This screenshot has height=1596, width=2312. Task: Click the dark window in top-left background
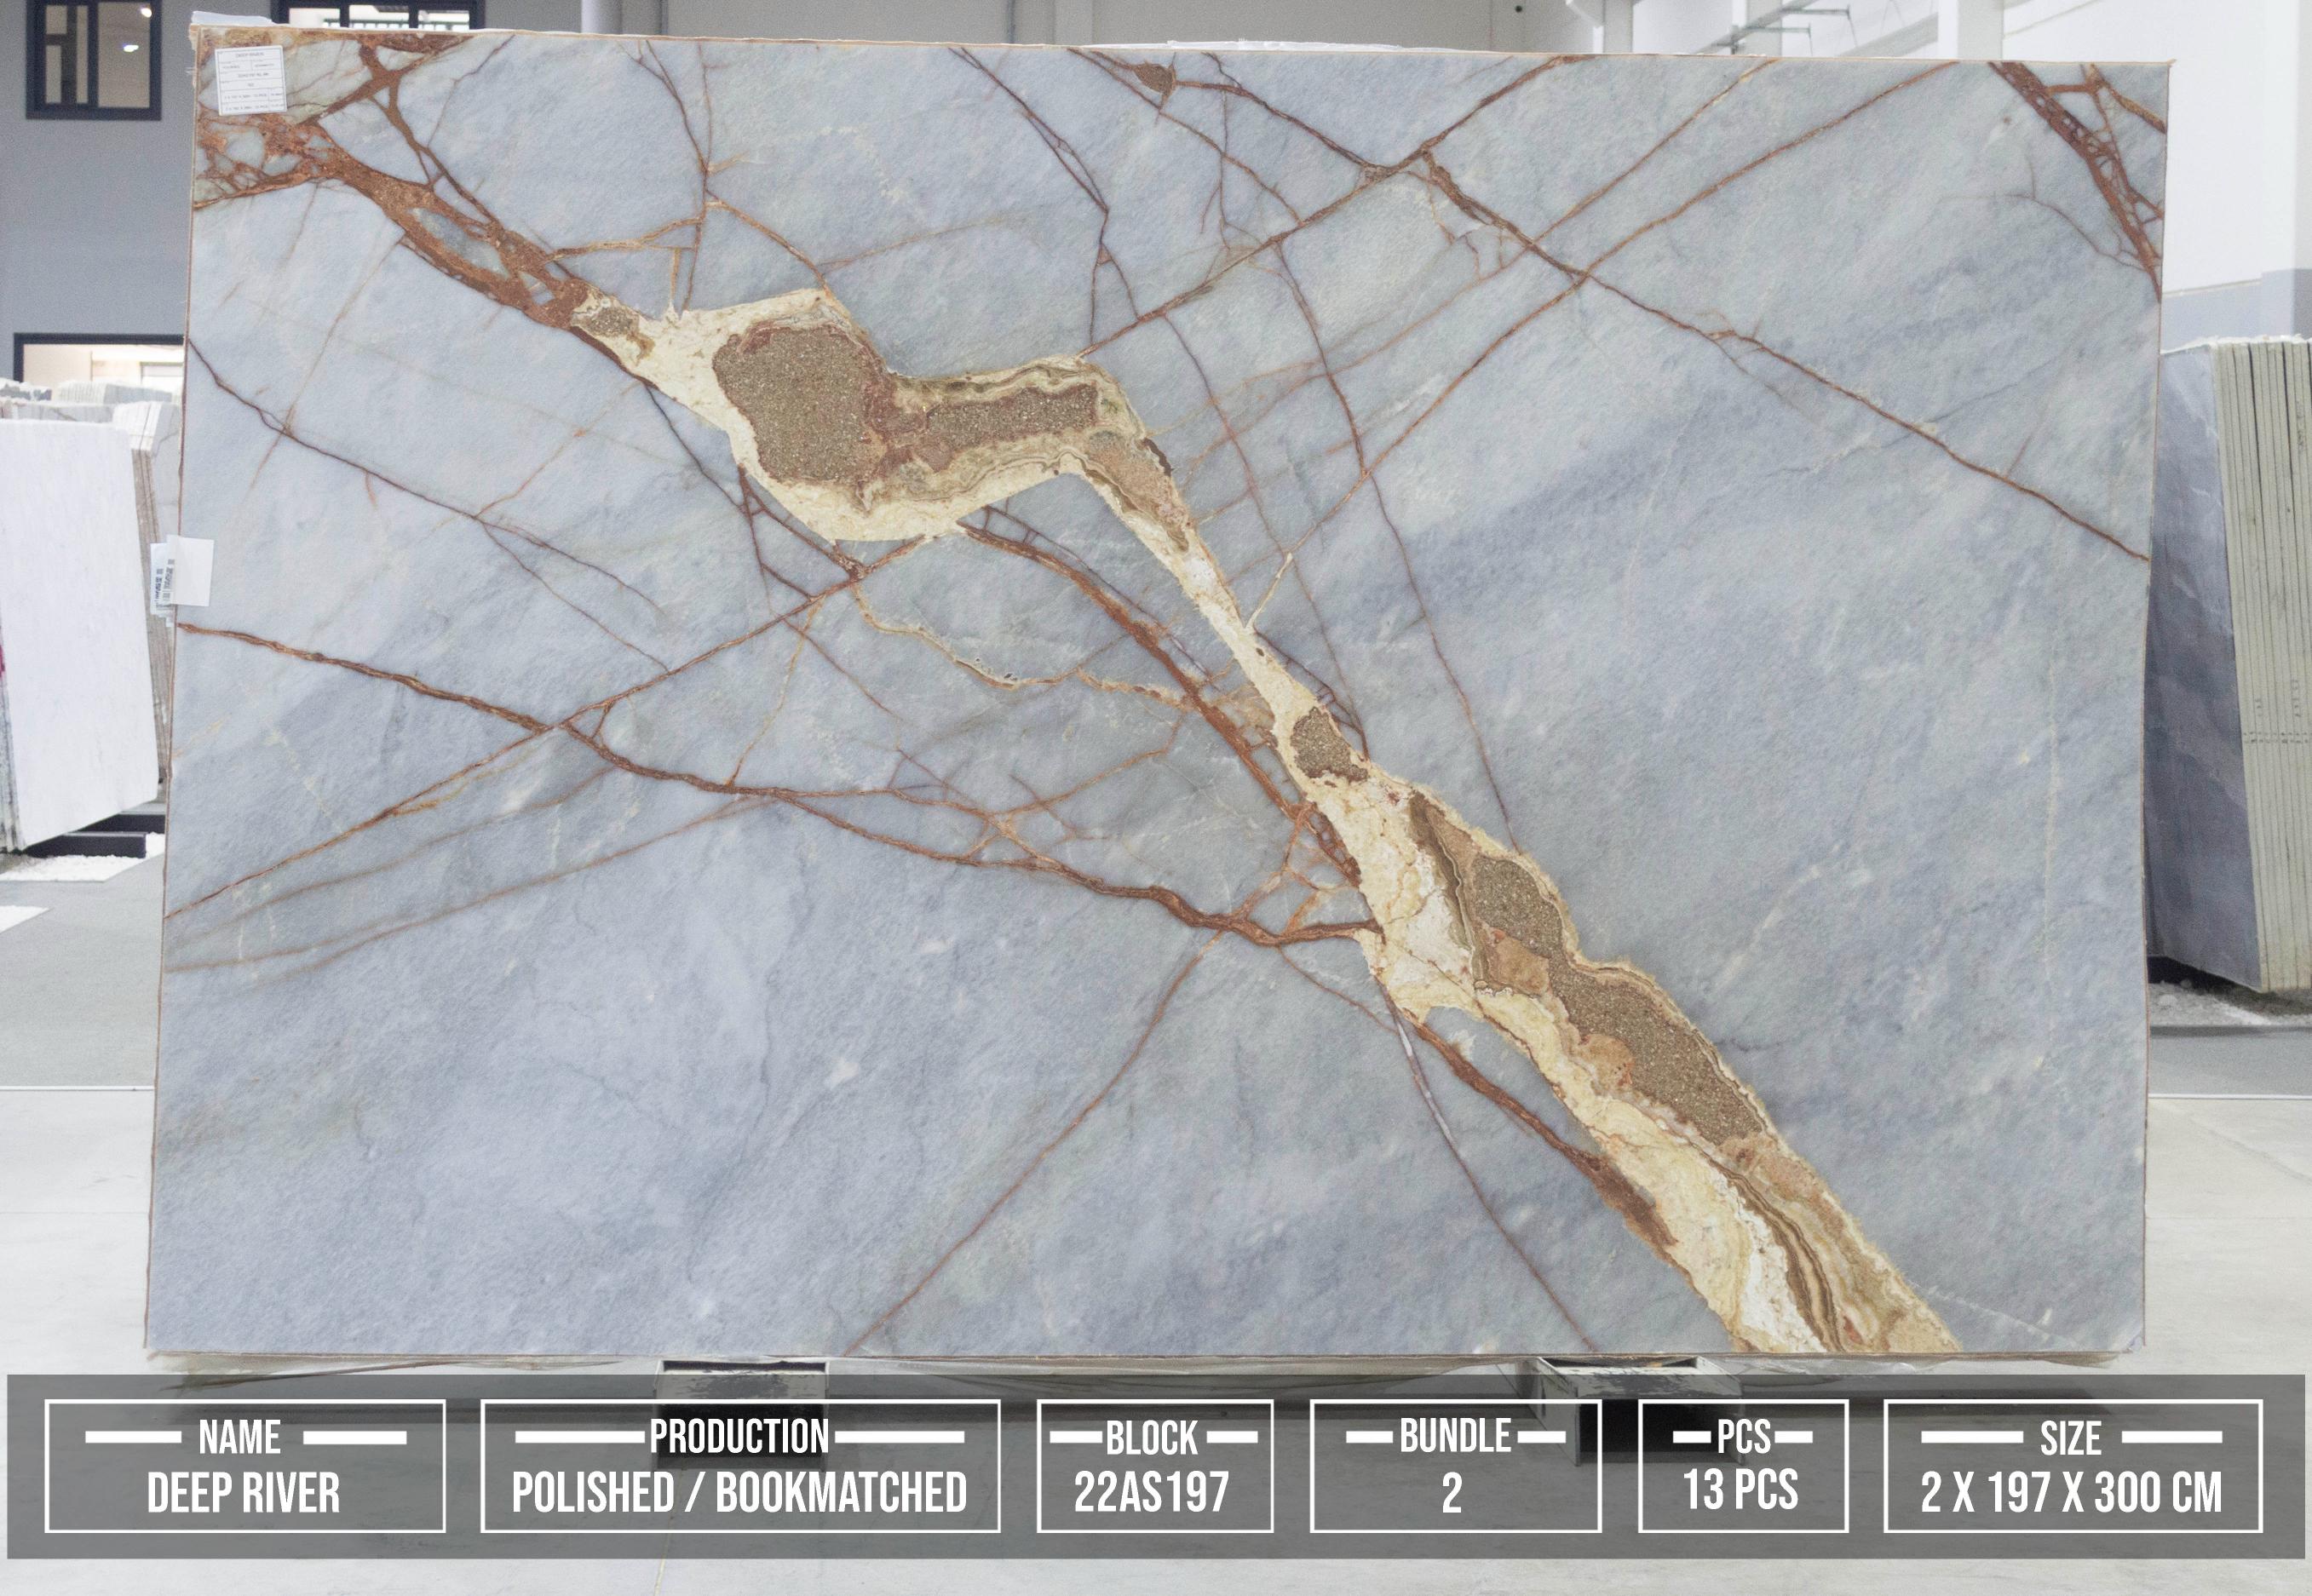(93, 57)
